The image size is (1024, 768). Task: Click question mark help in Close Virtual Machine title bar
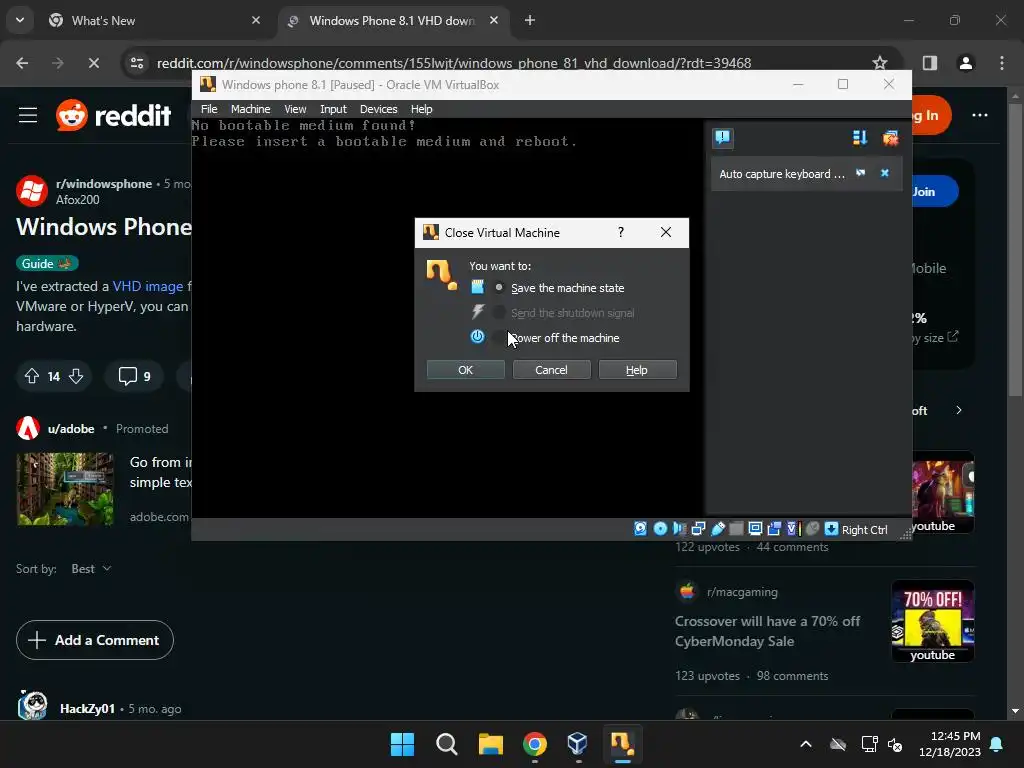pyautogui.click(x=621, y=232)
